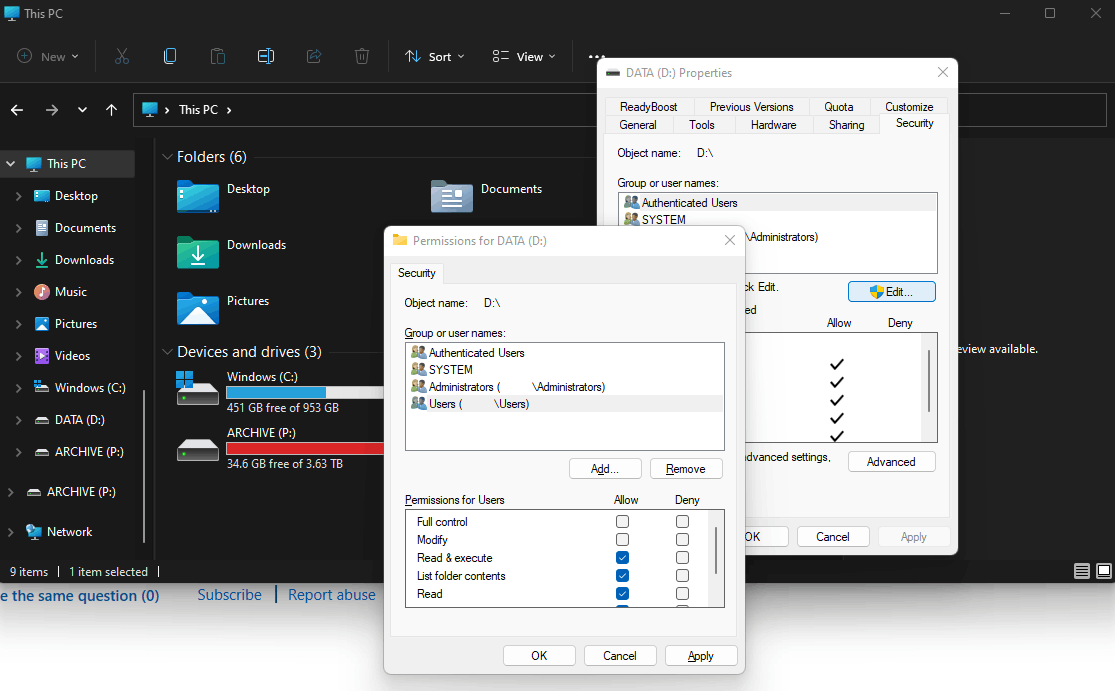Click the See more ellipsis in toolbar
This screenshot has width=1115, height=691.
click(596, 56)
